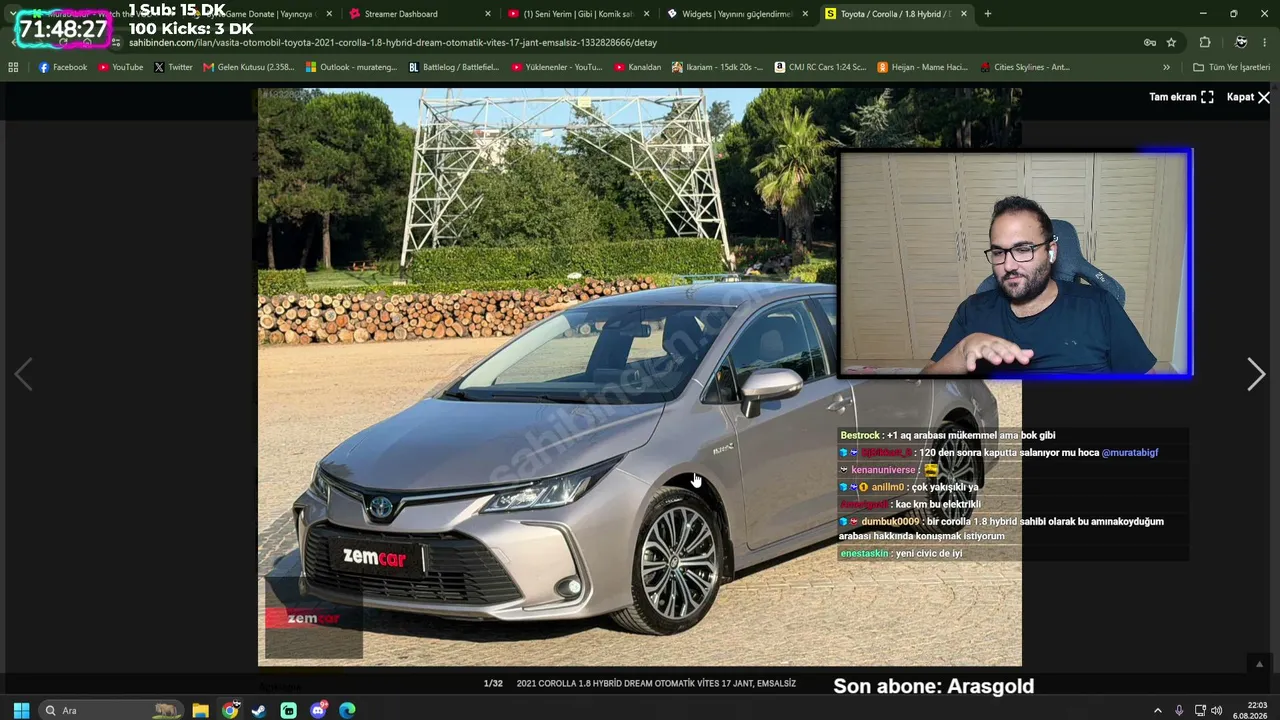Open network settings from the tray icon

click(1200, 711)
